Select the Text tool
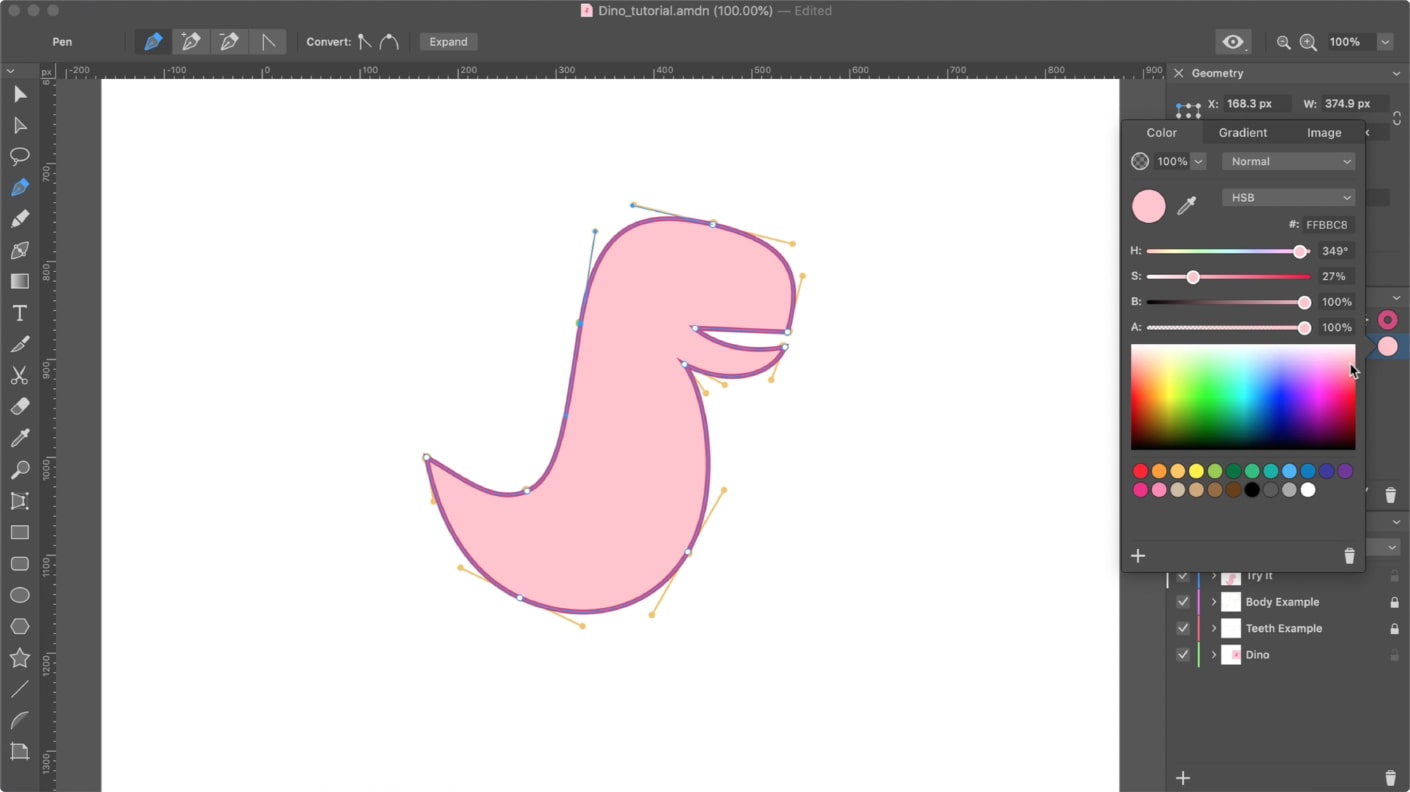This screenshot has width=1410, height=792. (19, 313)
